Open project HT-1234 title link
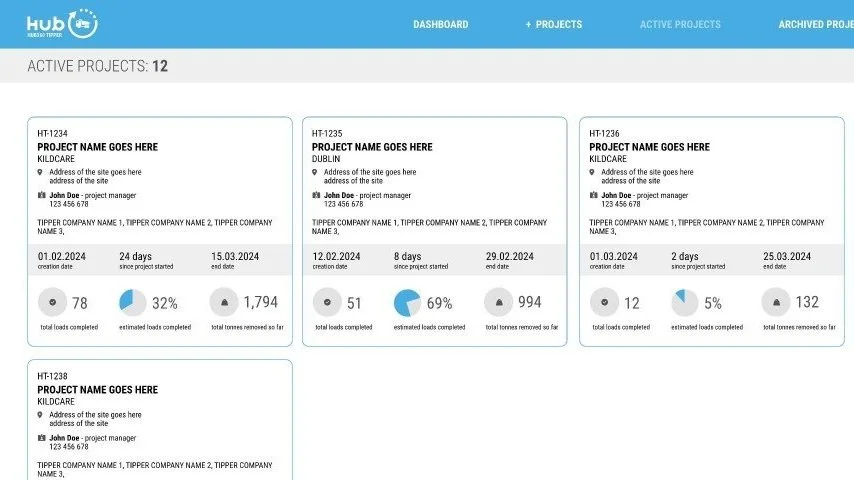Viewport: 854px width, 480px height. (x=97, y=147)
